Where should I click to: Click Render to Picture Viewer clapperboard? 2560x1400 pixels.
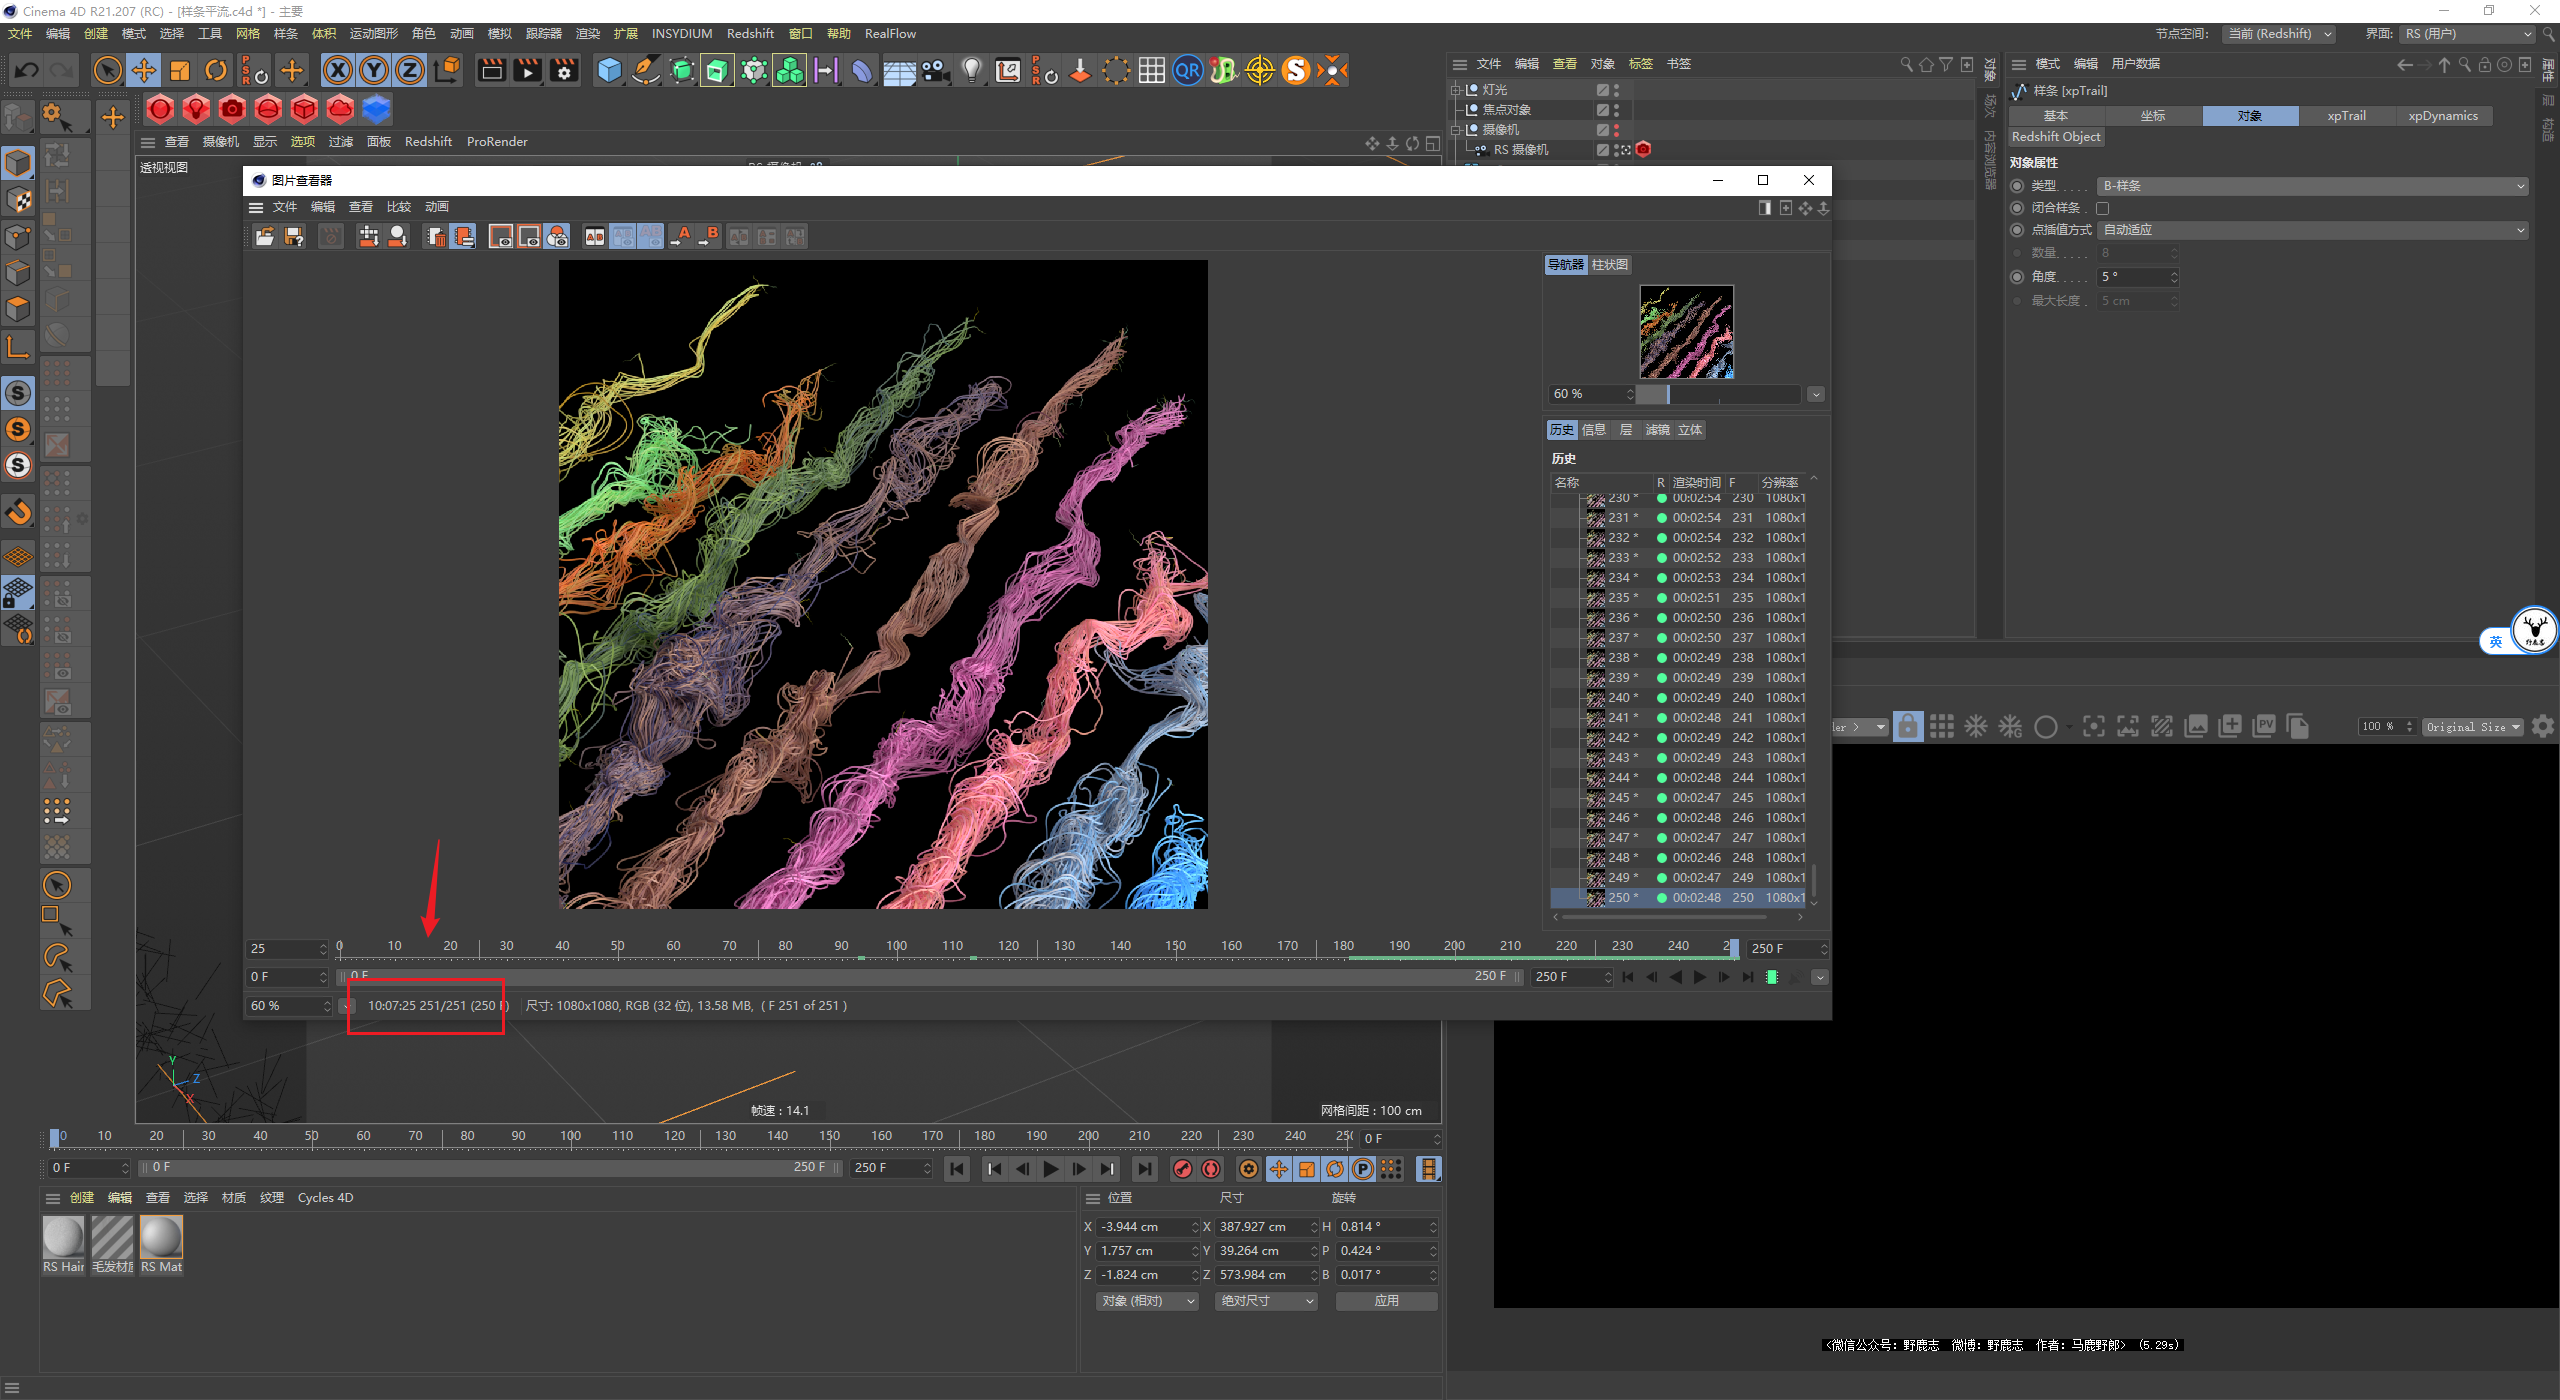527,70
